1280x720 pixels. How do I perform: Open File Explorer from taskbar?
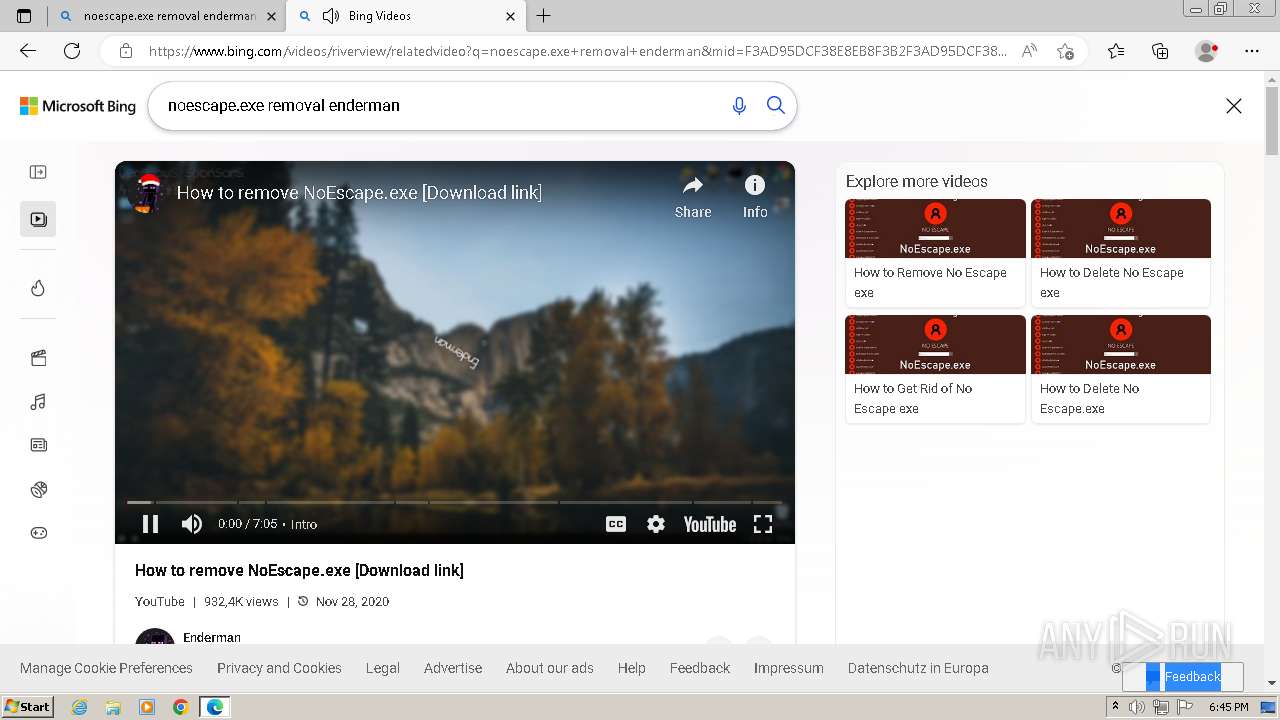click(113, 707)
